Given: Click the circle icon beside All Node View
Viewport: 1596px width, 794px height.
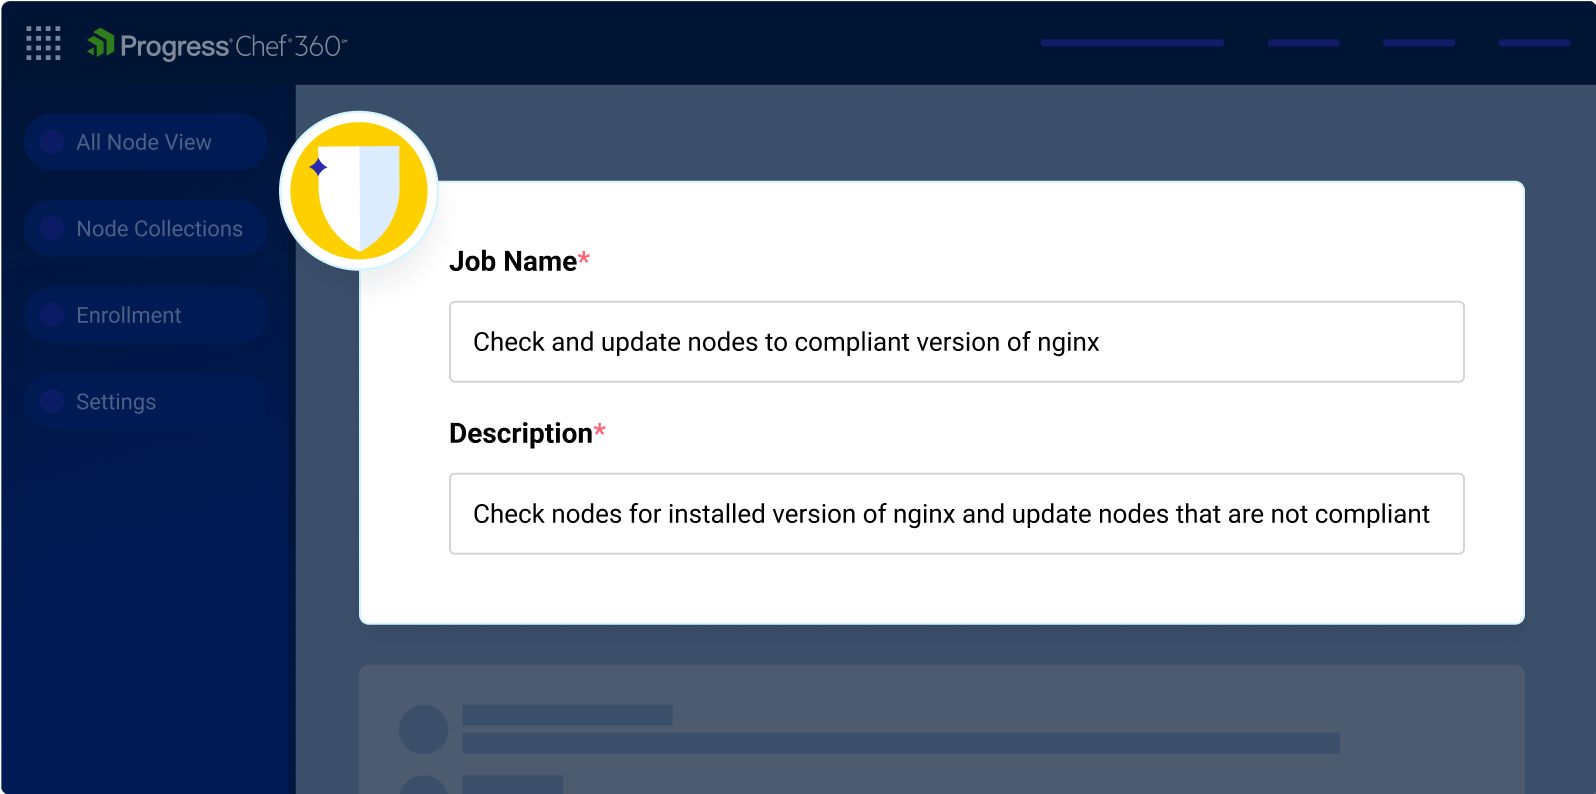Looking at the screenshot, I should [52, 142].
